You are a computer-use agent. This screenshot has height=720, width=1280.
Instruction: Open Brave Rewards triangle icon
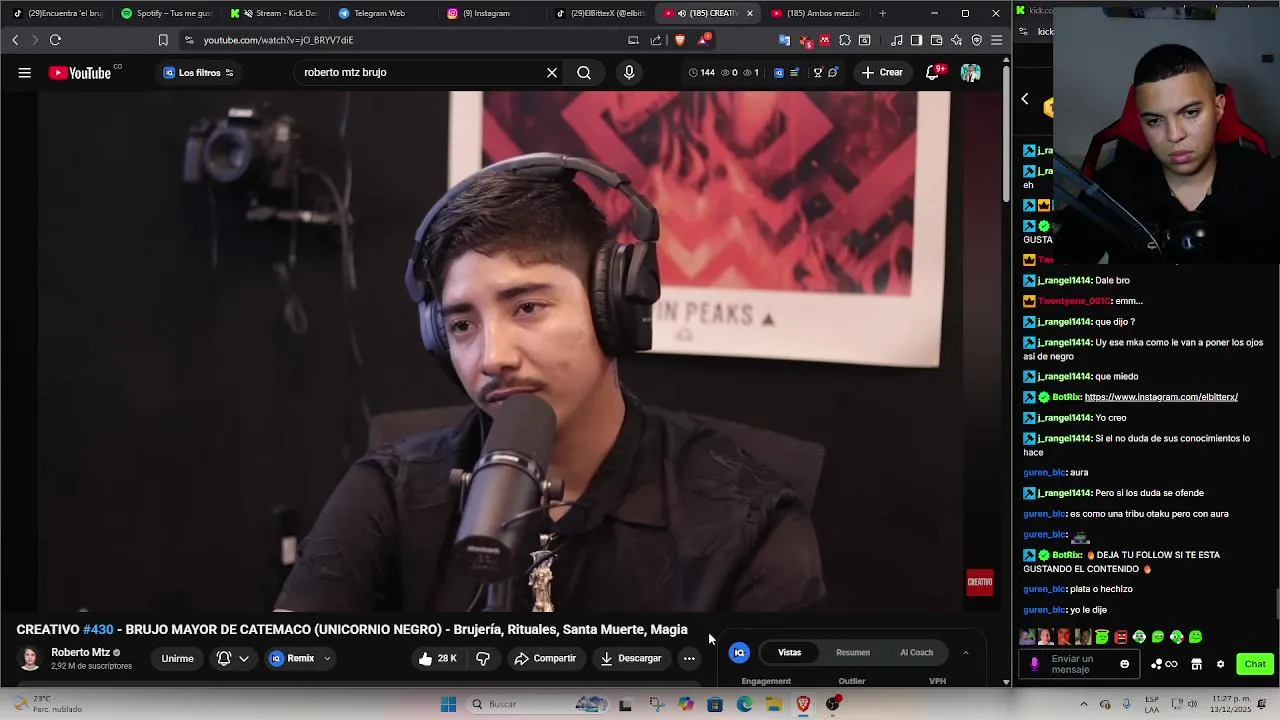coord(703,40)
